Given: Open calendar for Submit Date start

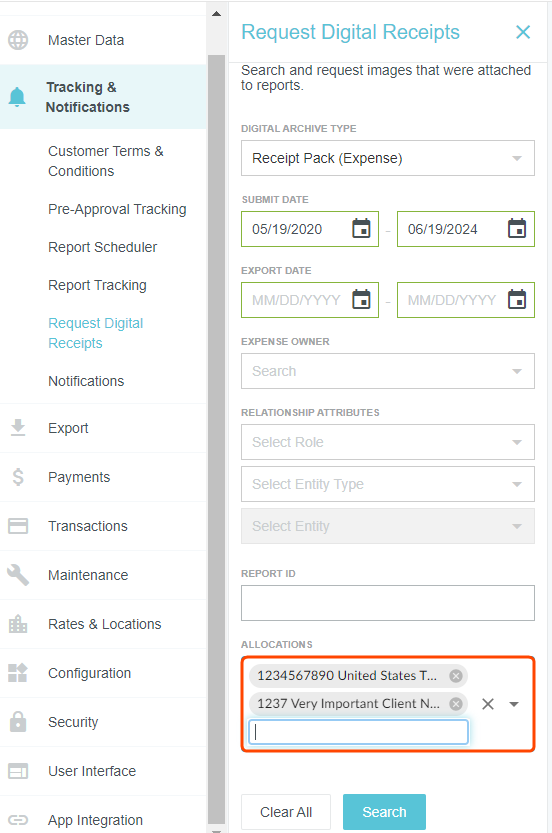Looking at the screenshot, I should (361, 229).
